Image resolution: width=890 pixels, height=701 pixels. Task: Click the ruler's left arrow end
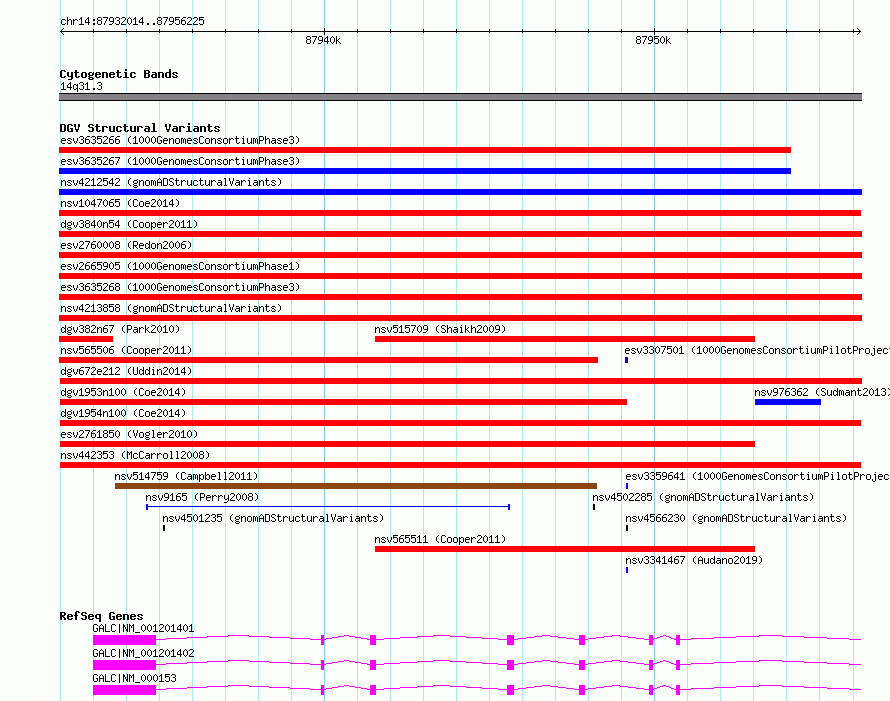coord(62,31)
